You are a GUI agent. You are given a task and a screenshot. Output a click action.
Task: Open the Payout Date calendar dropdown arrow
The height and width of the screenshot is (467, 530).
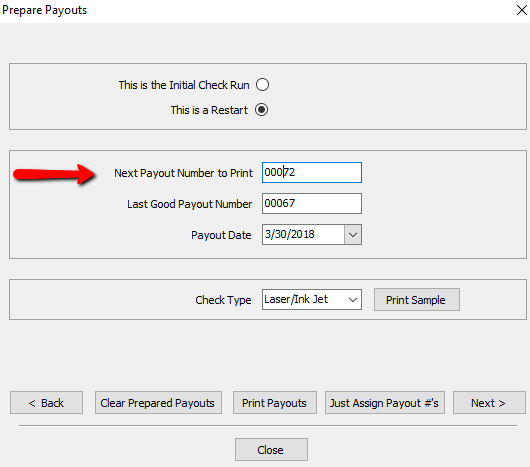click(353, 235)
